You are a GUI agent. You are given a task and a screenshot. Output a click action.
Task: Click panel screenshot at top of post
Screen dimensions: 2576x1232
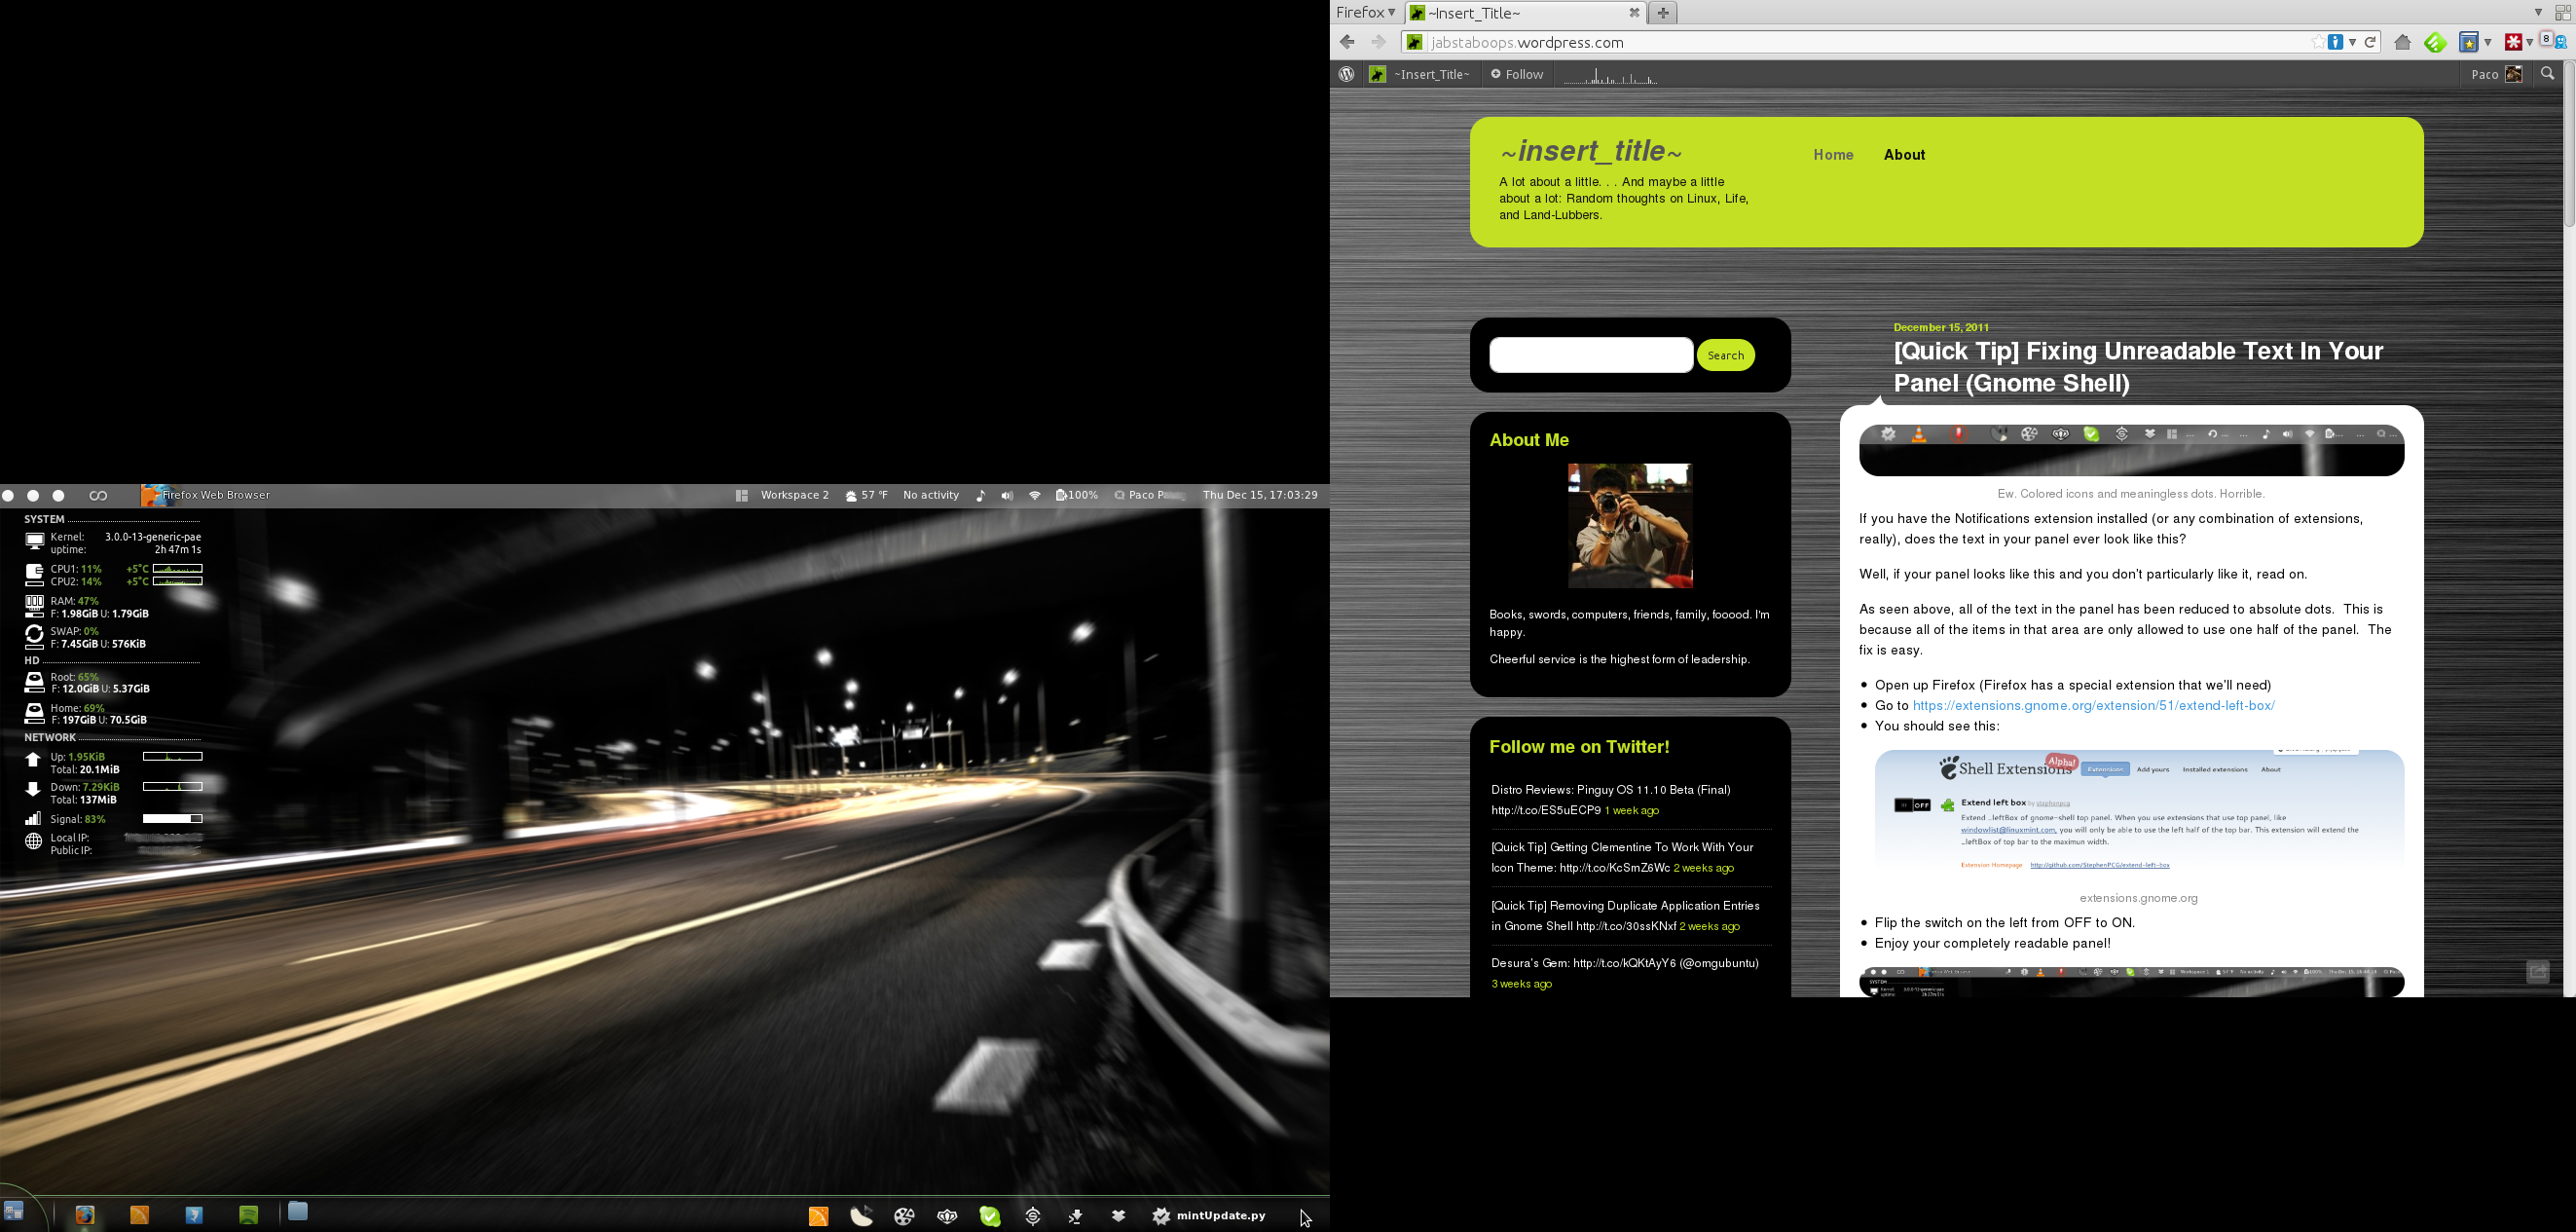[2131, 450]
